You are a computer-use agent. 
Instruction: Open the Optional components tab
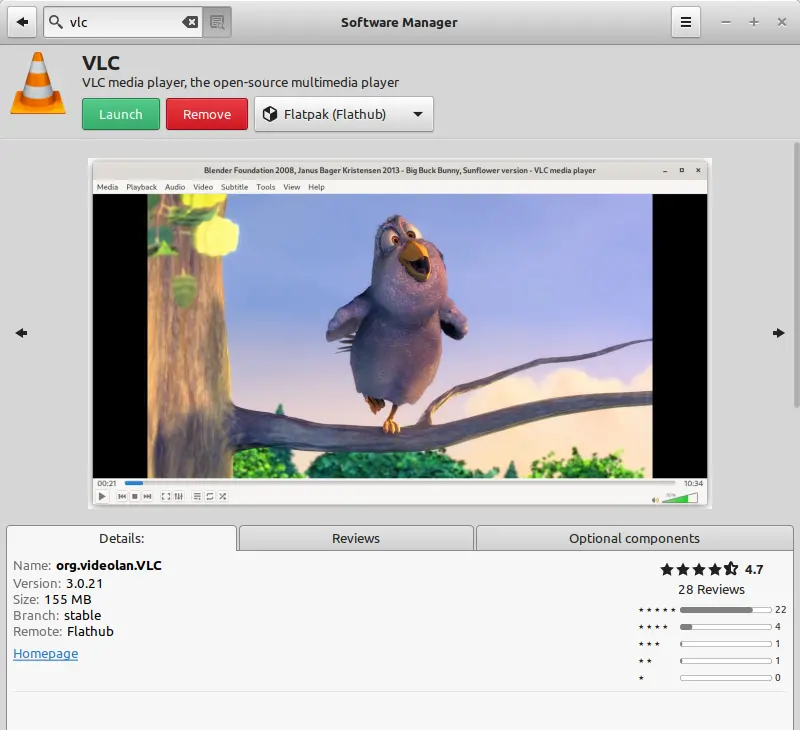(634, 538)
